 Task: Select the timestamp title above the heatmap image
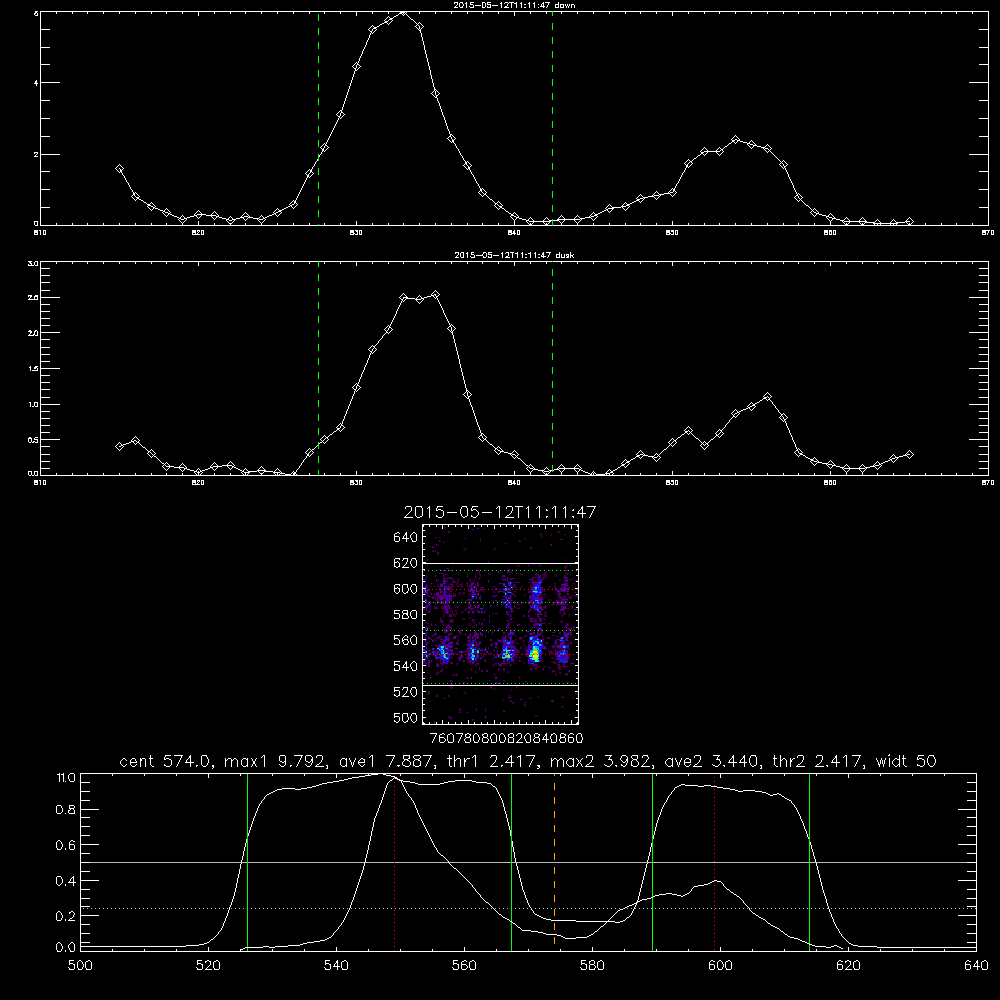tap(500, 512)
